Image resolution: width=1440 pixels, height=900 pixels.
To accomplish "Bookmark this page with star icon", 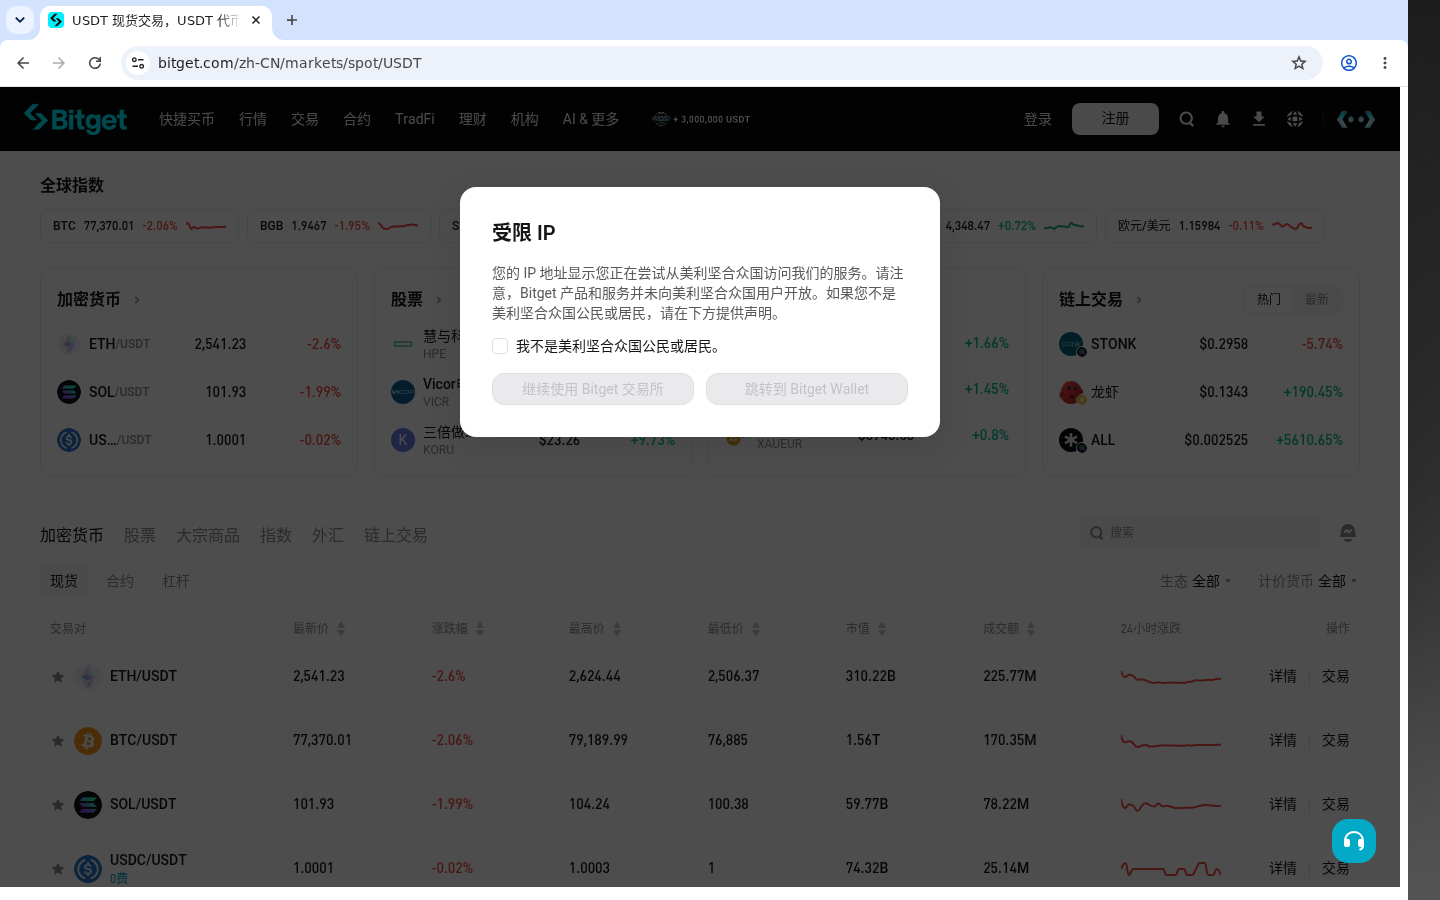I will [x=1299, y=63].
